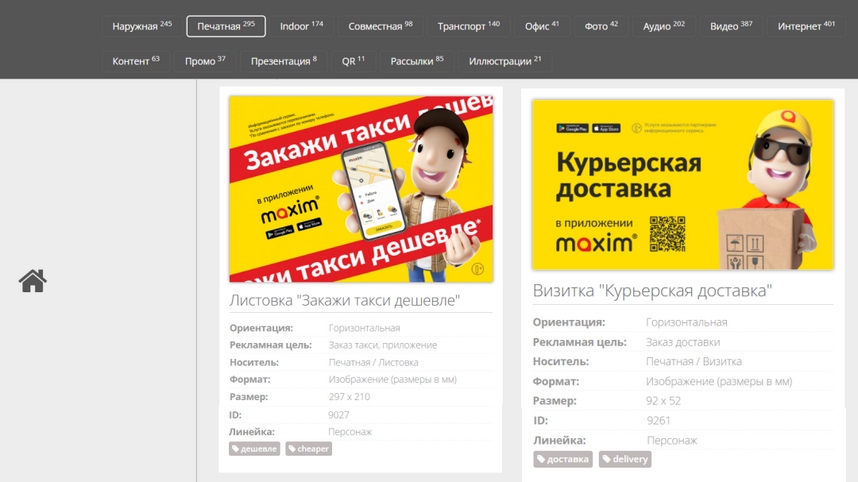Select size value 92 x 52

[x=663, y=400]
